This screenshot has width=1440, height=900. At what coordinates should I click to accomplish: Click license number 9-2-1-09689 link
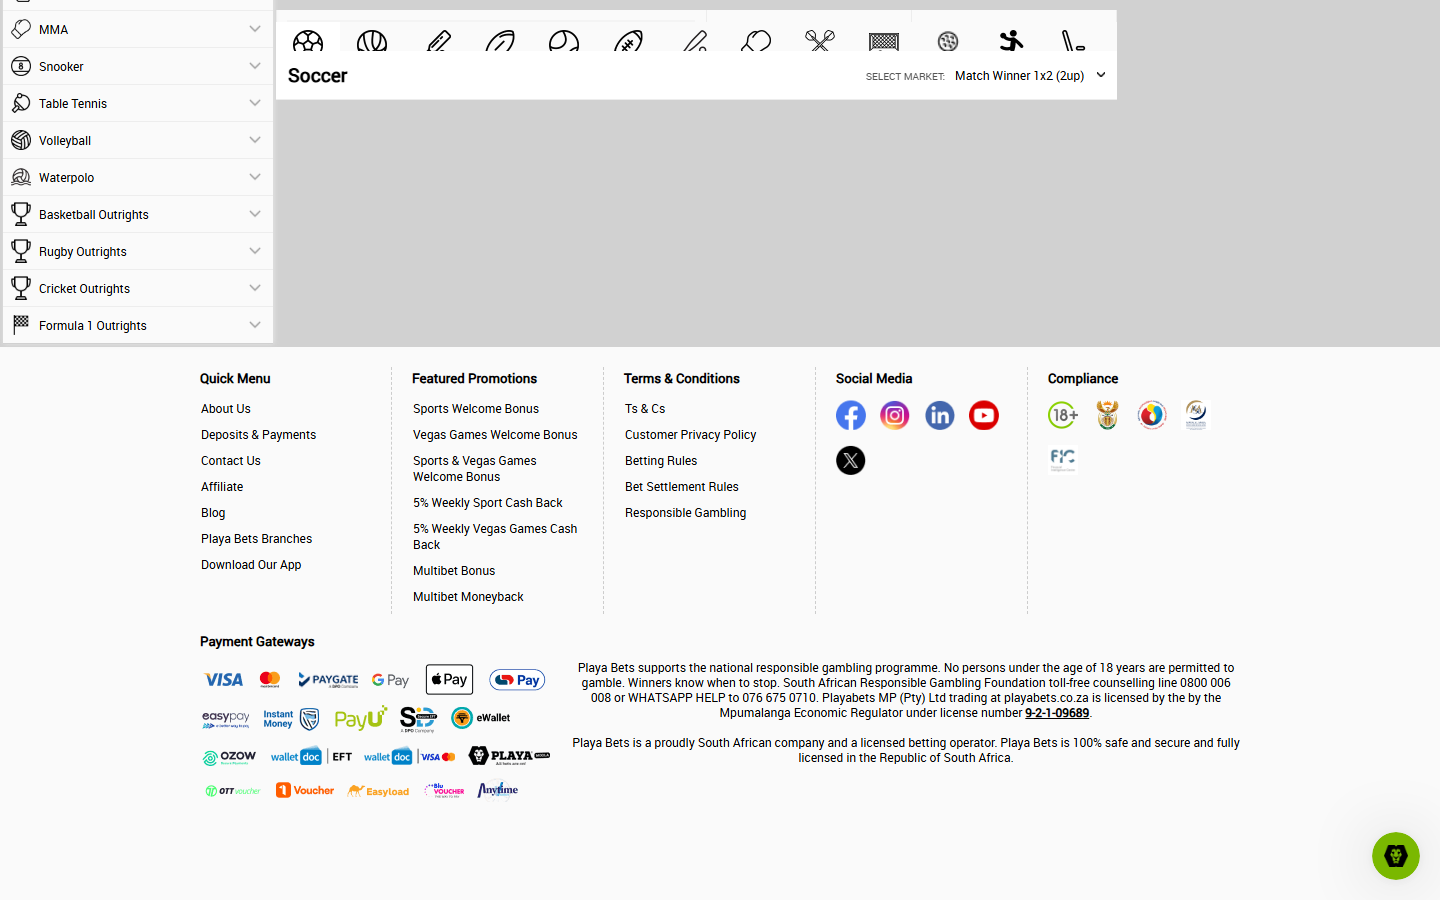(1057, 713)
